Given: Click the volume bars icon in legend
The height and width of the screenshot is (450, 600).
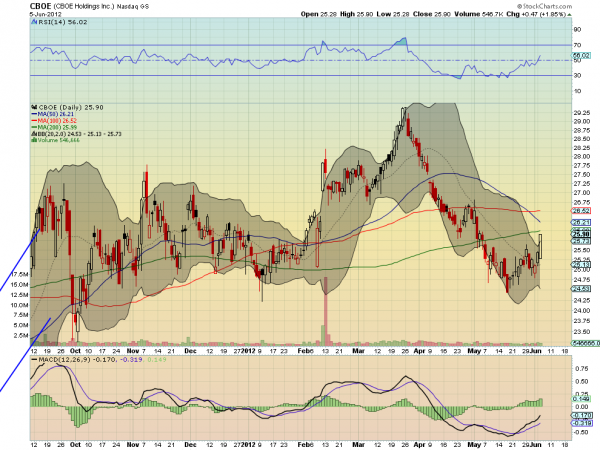Looking at the screenshot, I should [34, 140].
